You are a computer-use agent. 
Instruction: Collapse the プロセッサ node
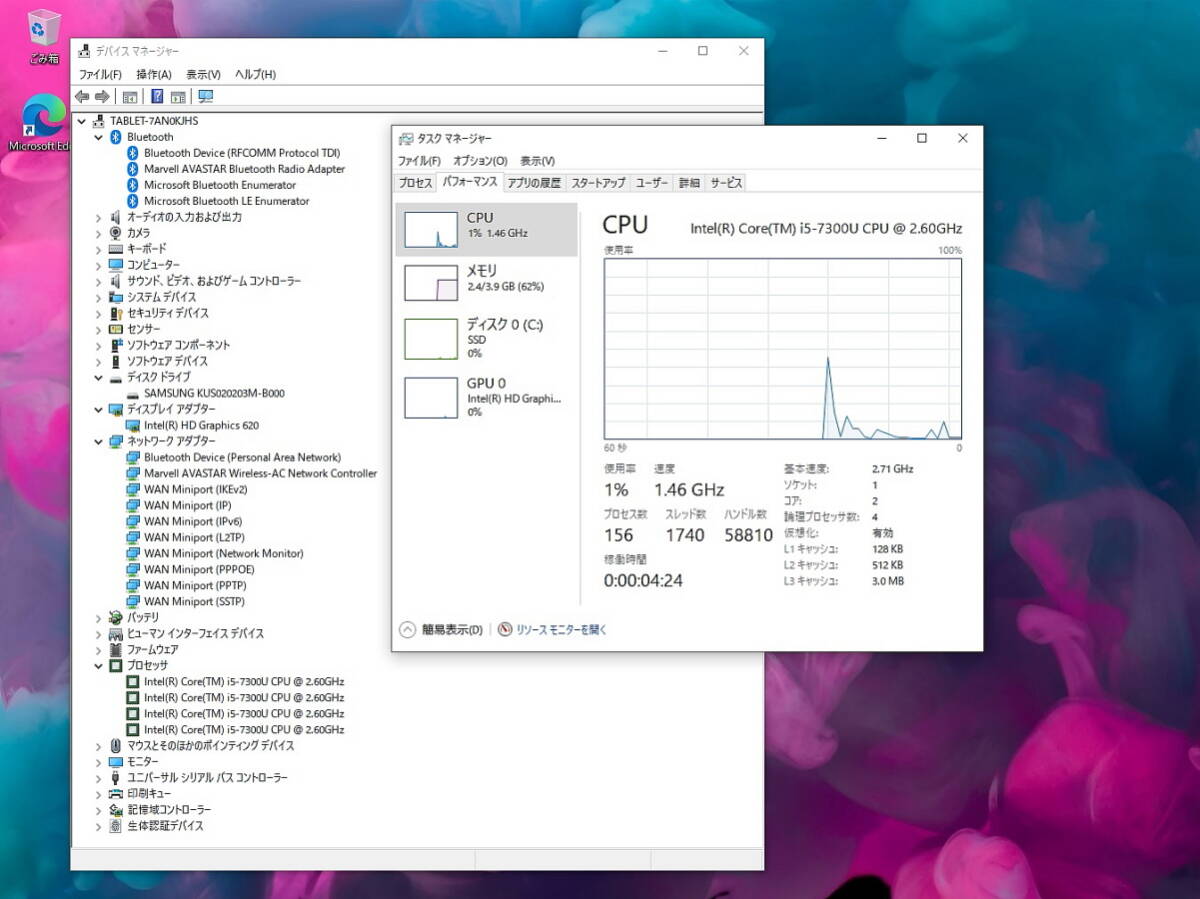tap(98, 665)
